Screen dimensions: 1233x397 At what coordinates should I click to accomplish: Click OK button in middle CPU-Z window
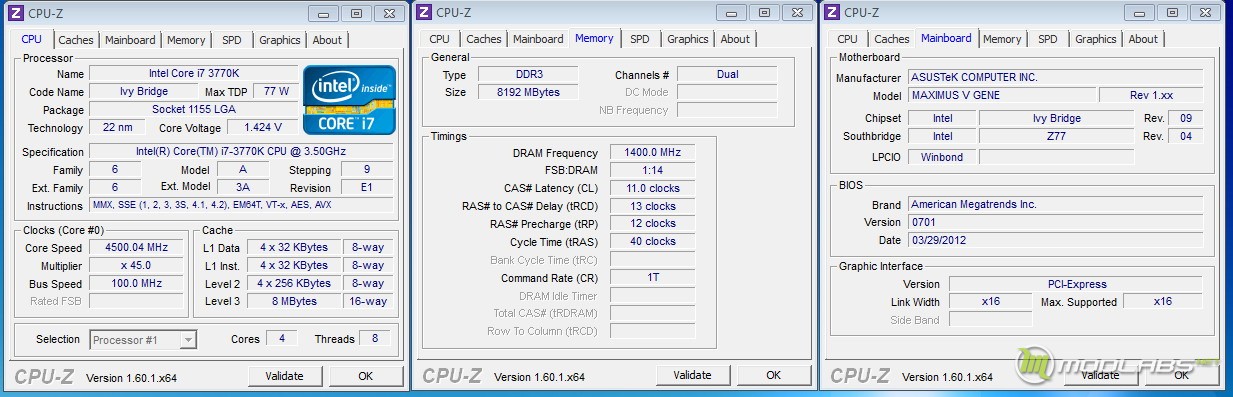(x=773, y=376)
